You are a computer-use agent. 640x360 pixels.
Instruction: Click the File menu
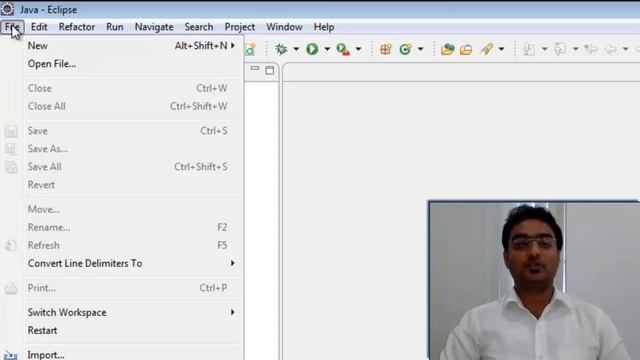coord(12,27)
